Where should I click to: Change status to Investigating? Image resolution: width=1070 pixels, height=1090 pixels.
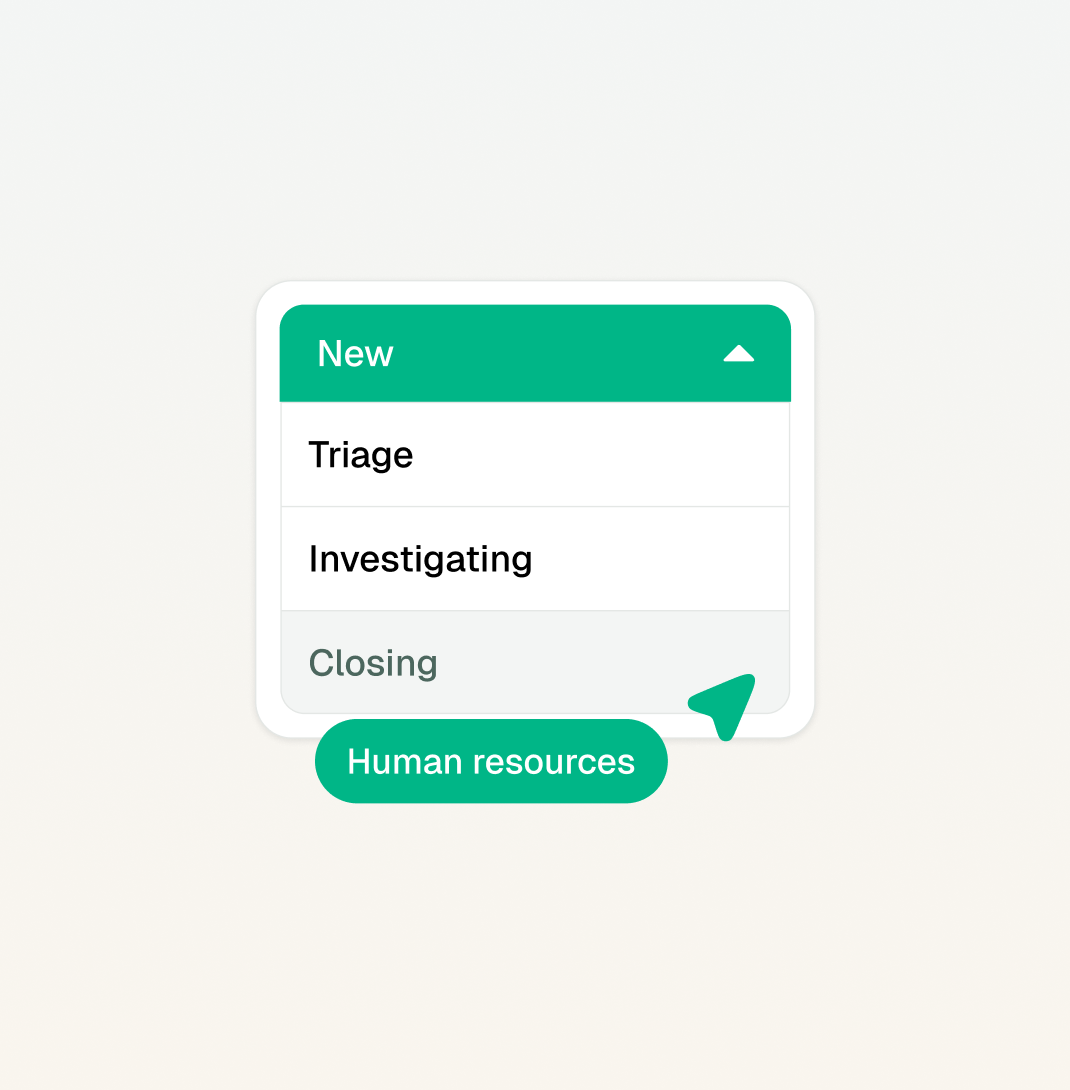pos(535,559)
